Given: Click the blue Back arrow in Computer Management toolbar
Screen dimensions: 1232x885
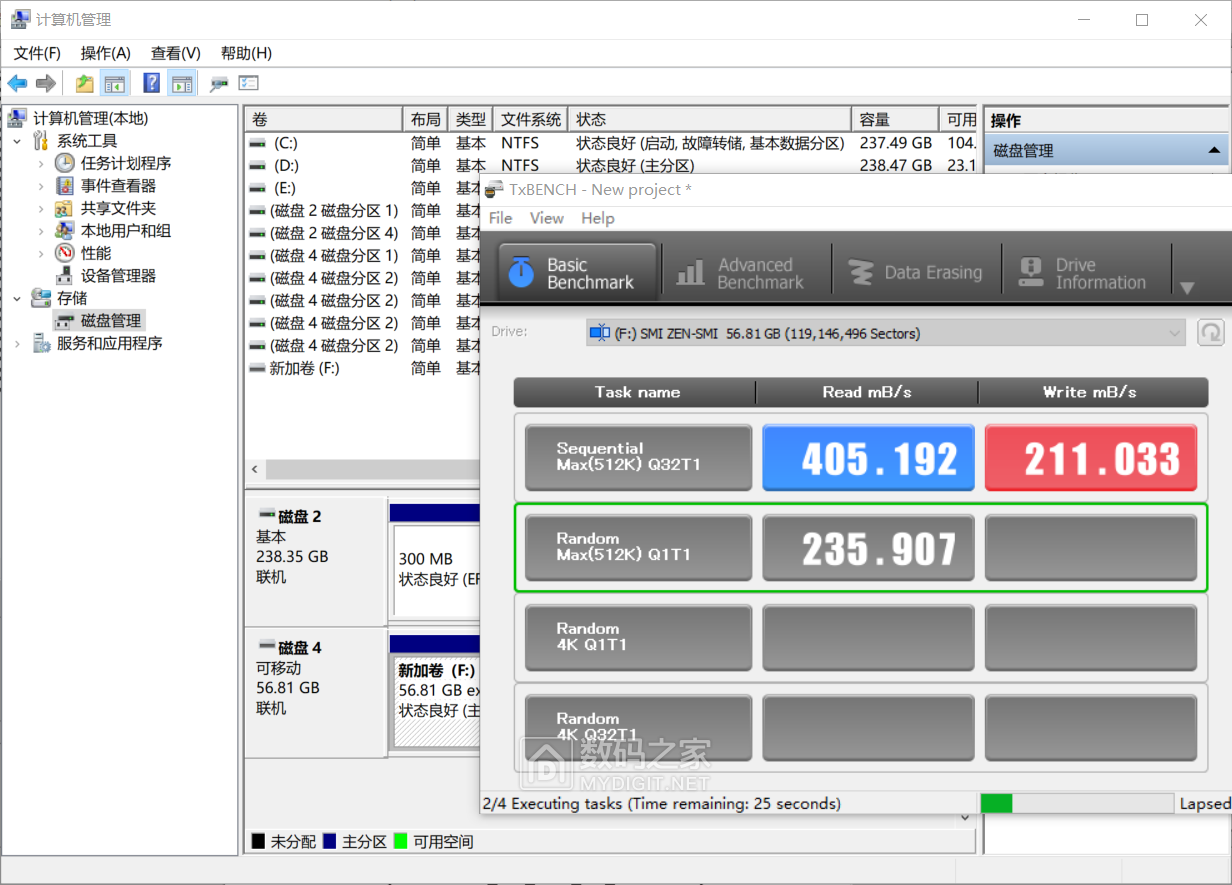Looking at the screenshot, I should click(17, 83).
